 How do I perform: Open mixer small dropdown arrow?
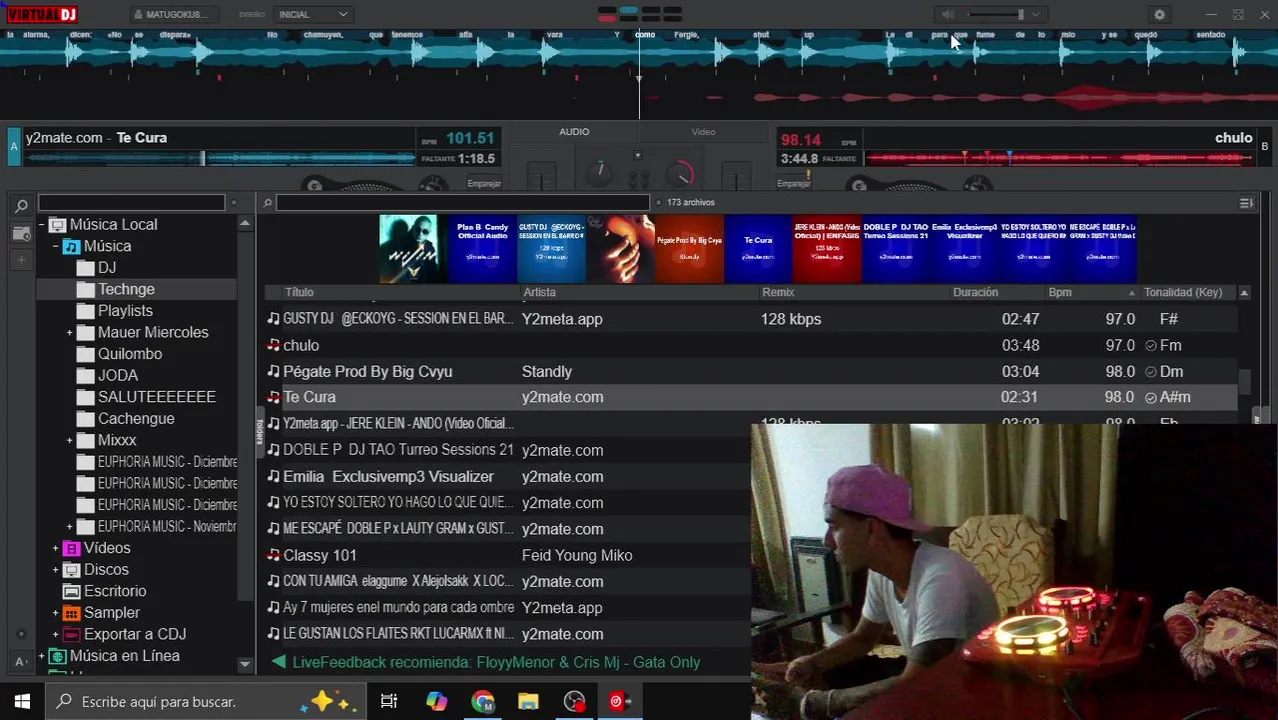(x=638, y=155)
